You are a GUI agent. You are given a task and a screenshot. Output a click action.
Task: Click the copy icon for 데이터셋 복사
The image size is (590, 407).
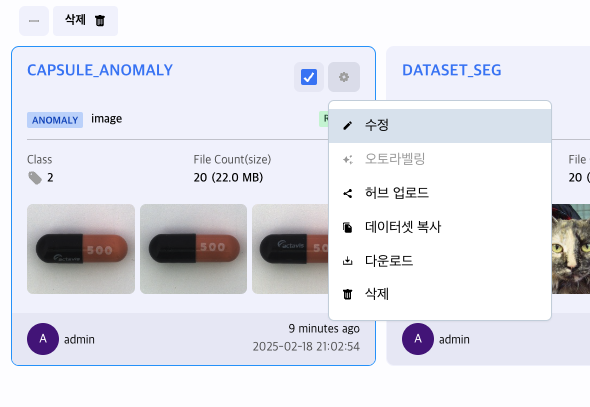pyautogui.click(x=348, y=228)
